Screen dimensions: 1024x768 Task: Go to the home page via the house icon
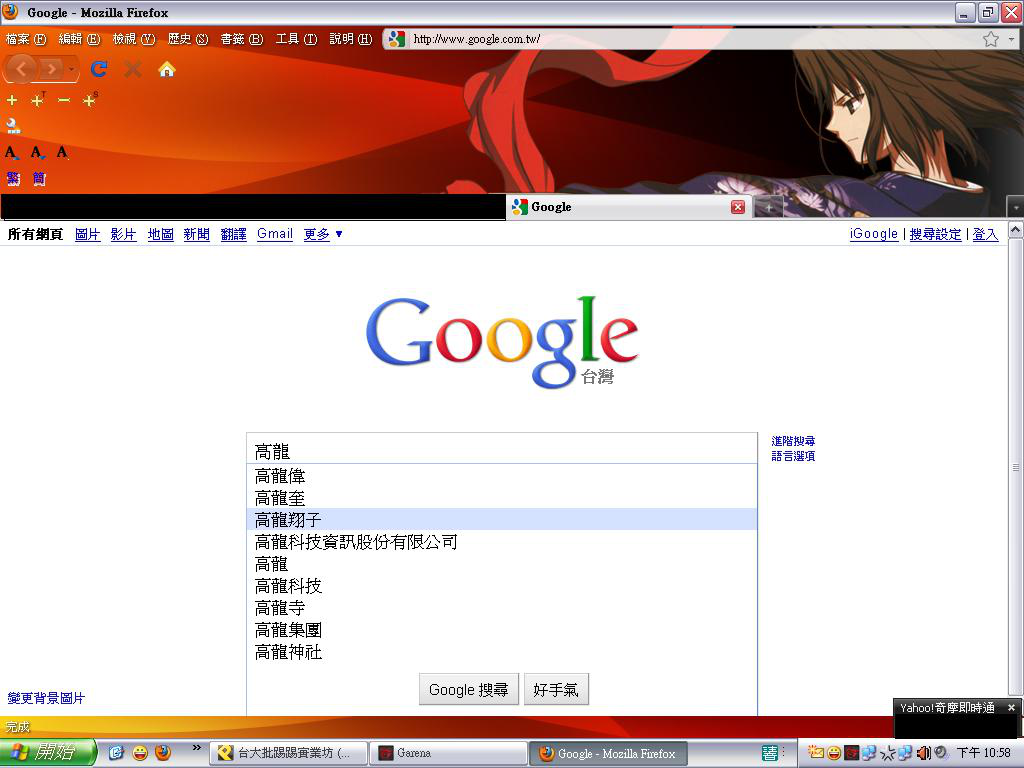click(x=167, y=69)
